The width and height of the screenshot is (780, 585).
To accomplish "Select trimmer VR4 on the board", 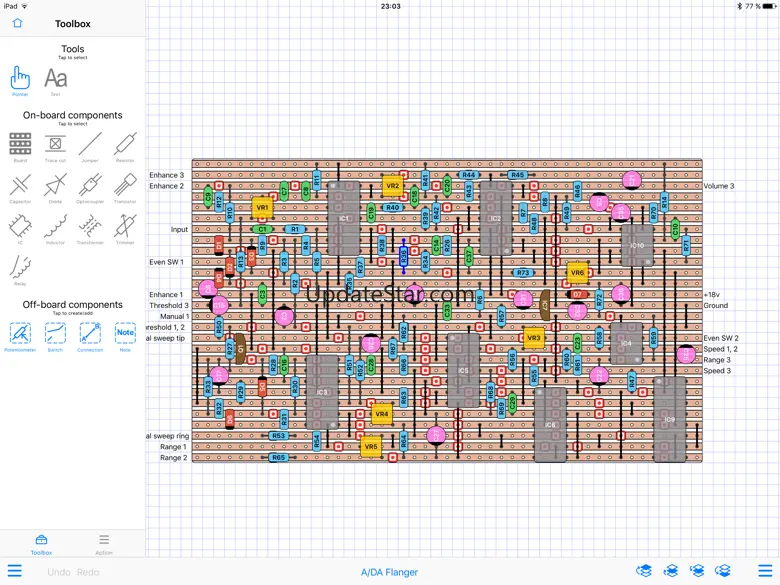I will click(382, 414).
